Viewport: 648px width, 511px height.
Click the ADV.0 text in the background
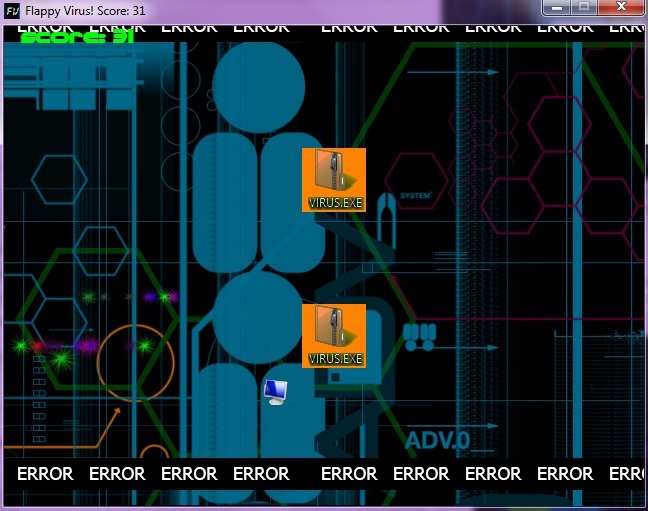point(437,440)
